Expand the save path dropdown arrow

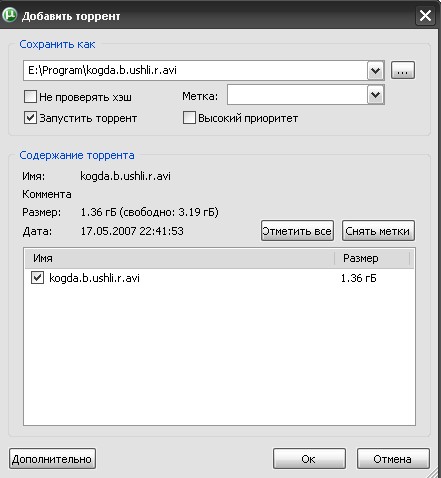pyautogui.click(x=376, y=70)
